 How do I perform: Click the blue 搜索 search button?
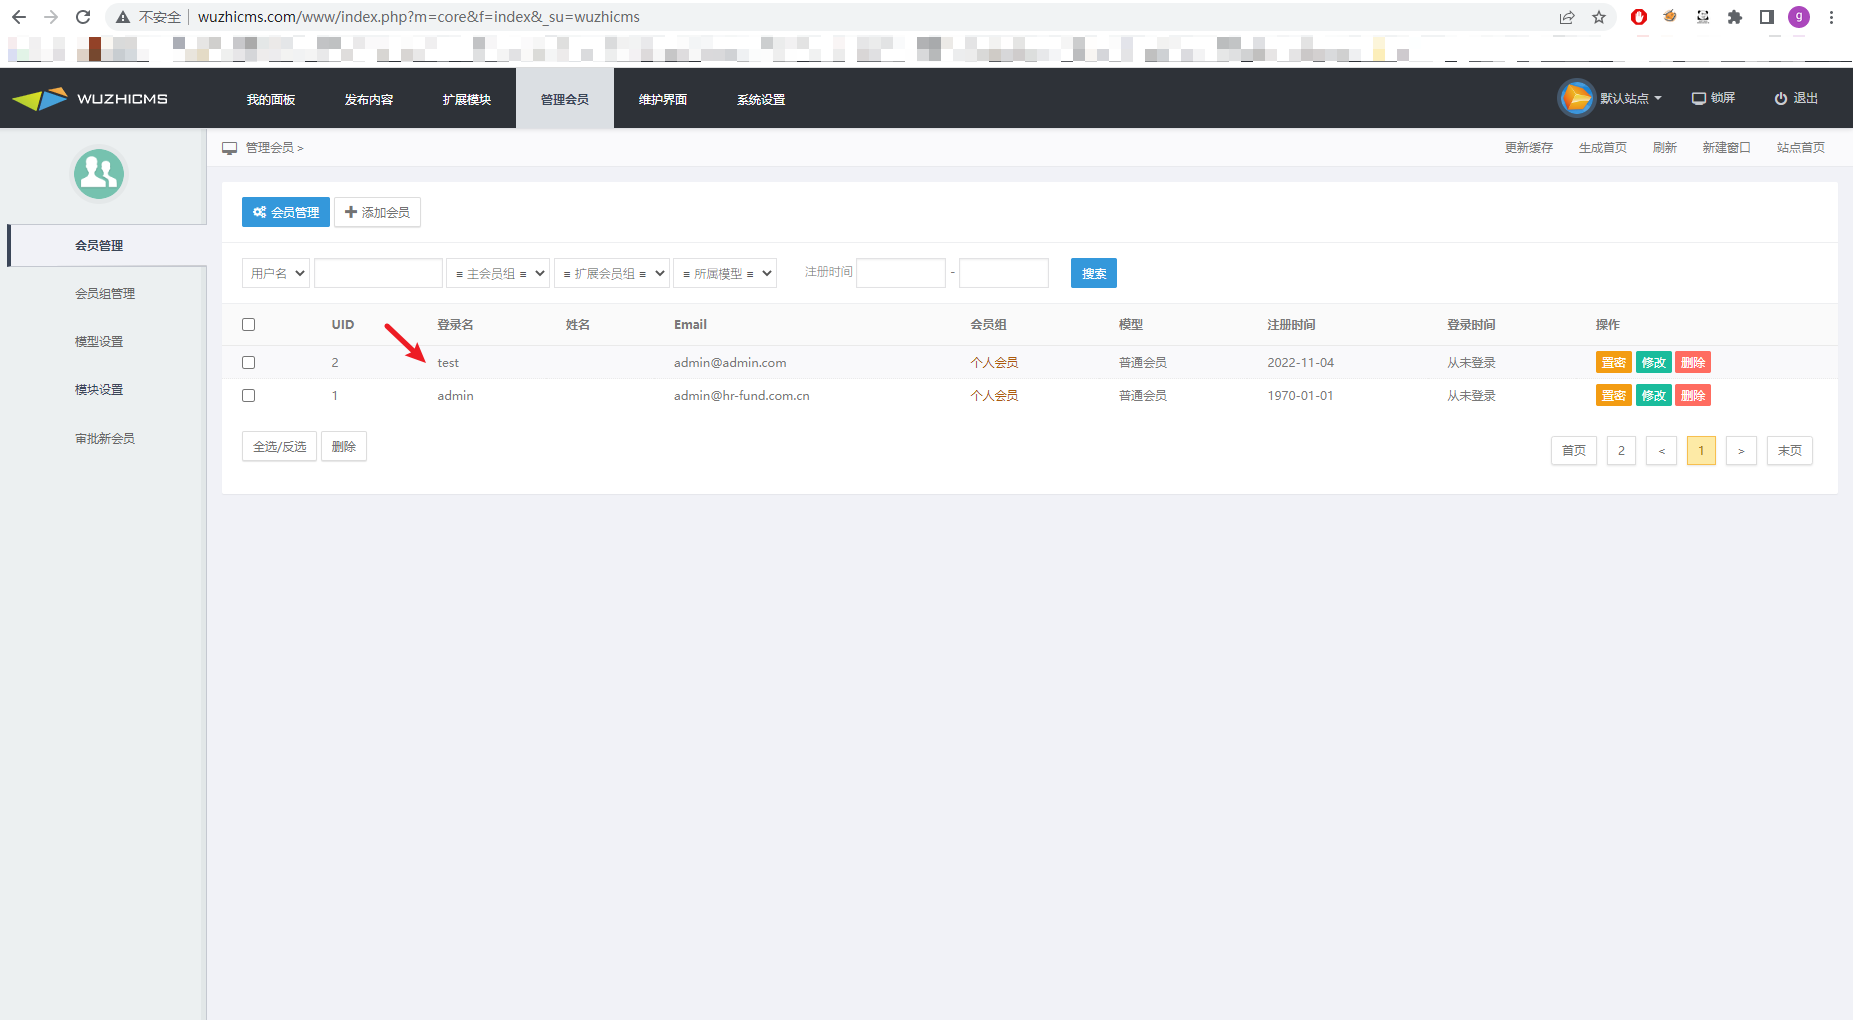pos(1094,273)
